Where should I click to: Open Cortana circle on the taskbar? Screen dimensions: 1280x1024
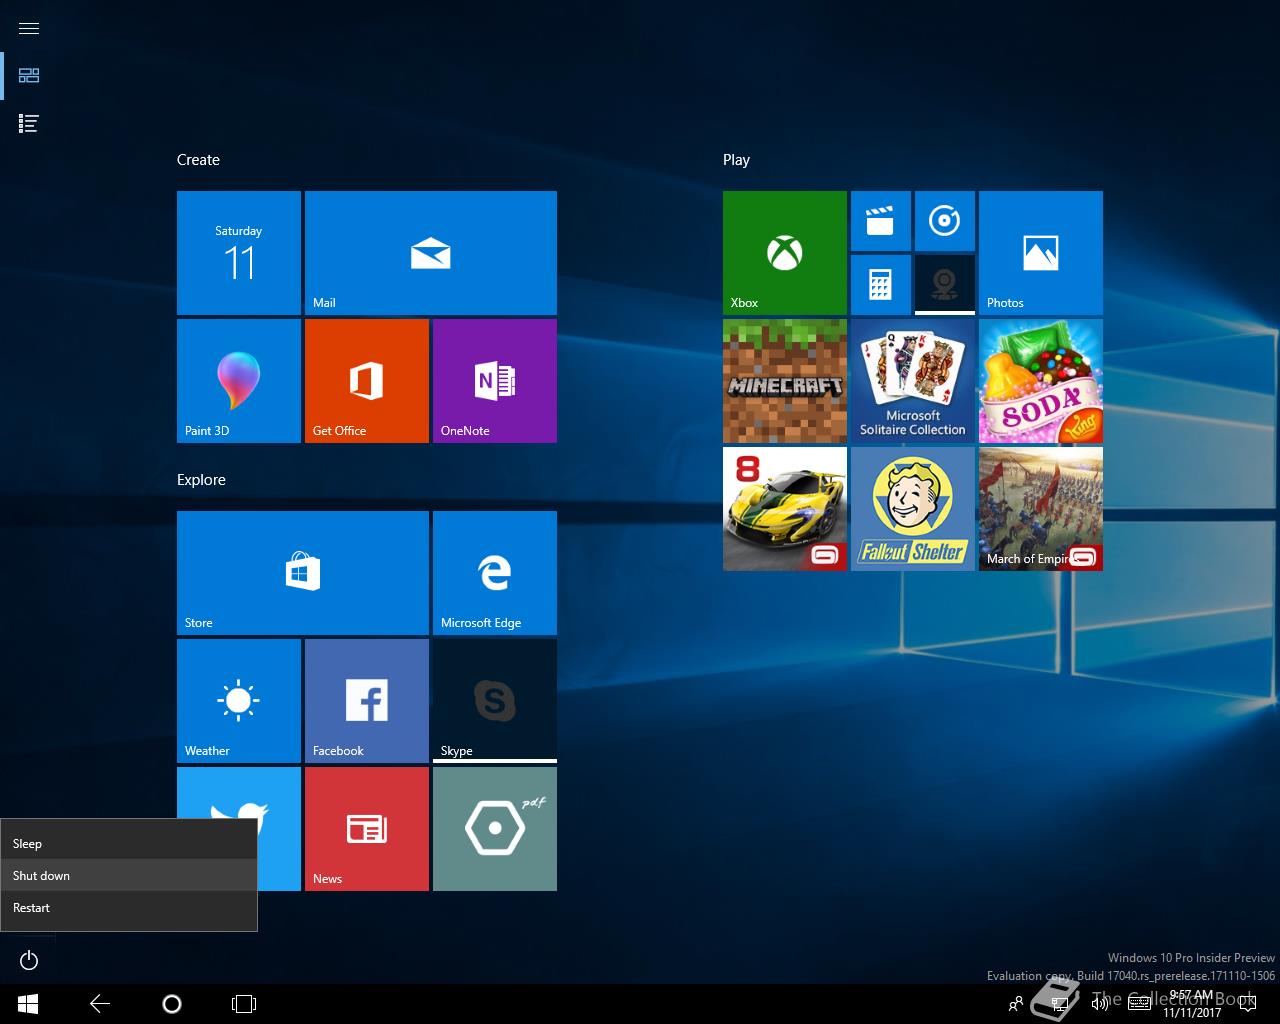tap(172, 1004)
